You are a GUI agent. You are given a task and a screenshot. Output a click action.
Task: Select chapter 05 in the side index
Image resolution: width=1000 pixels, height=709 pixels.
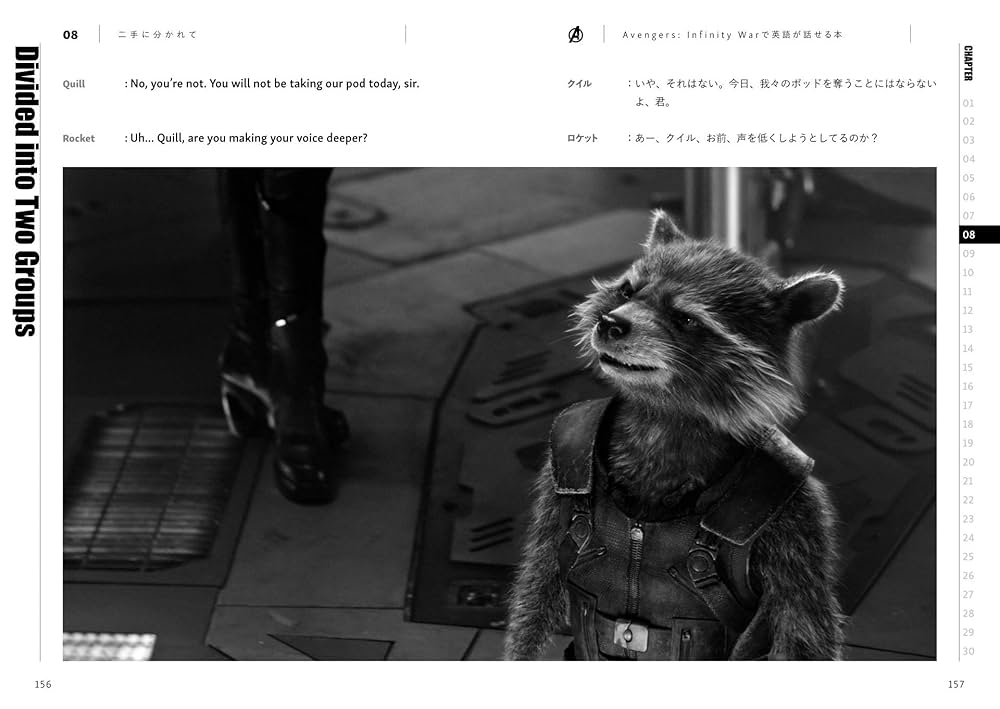click(969, 178)
